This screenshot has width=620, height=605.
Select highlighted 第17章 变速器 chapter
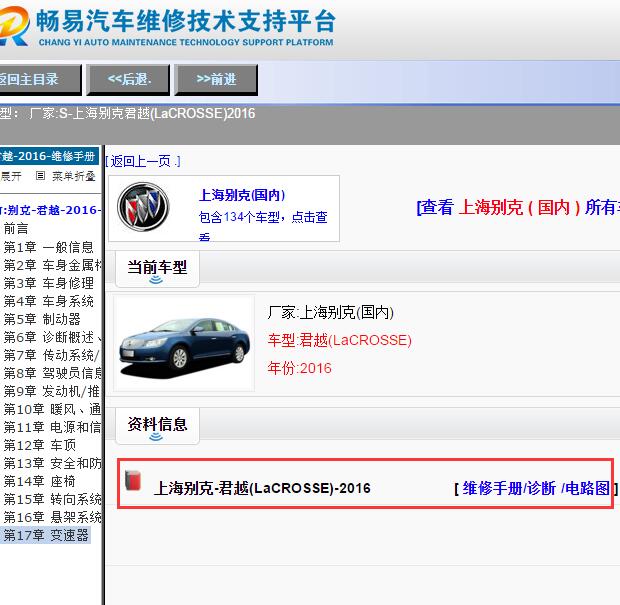(46, 535)
